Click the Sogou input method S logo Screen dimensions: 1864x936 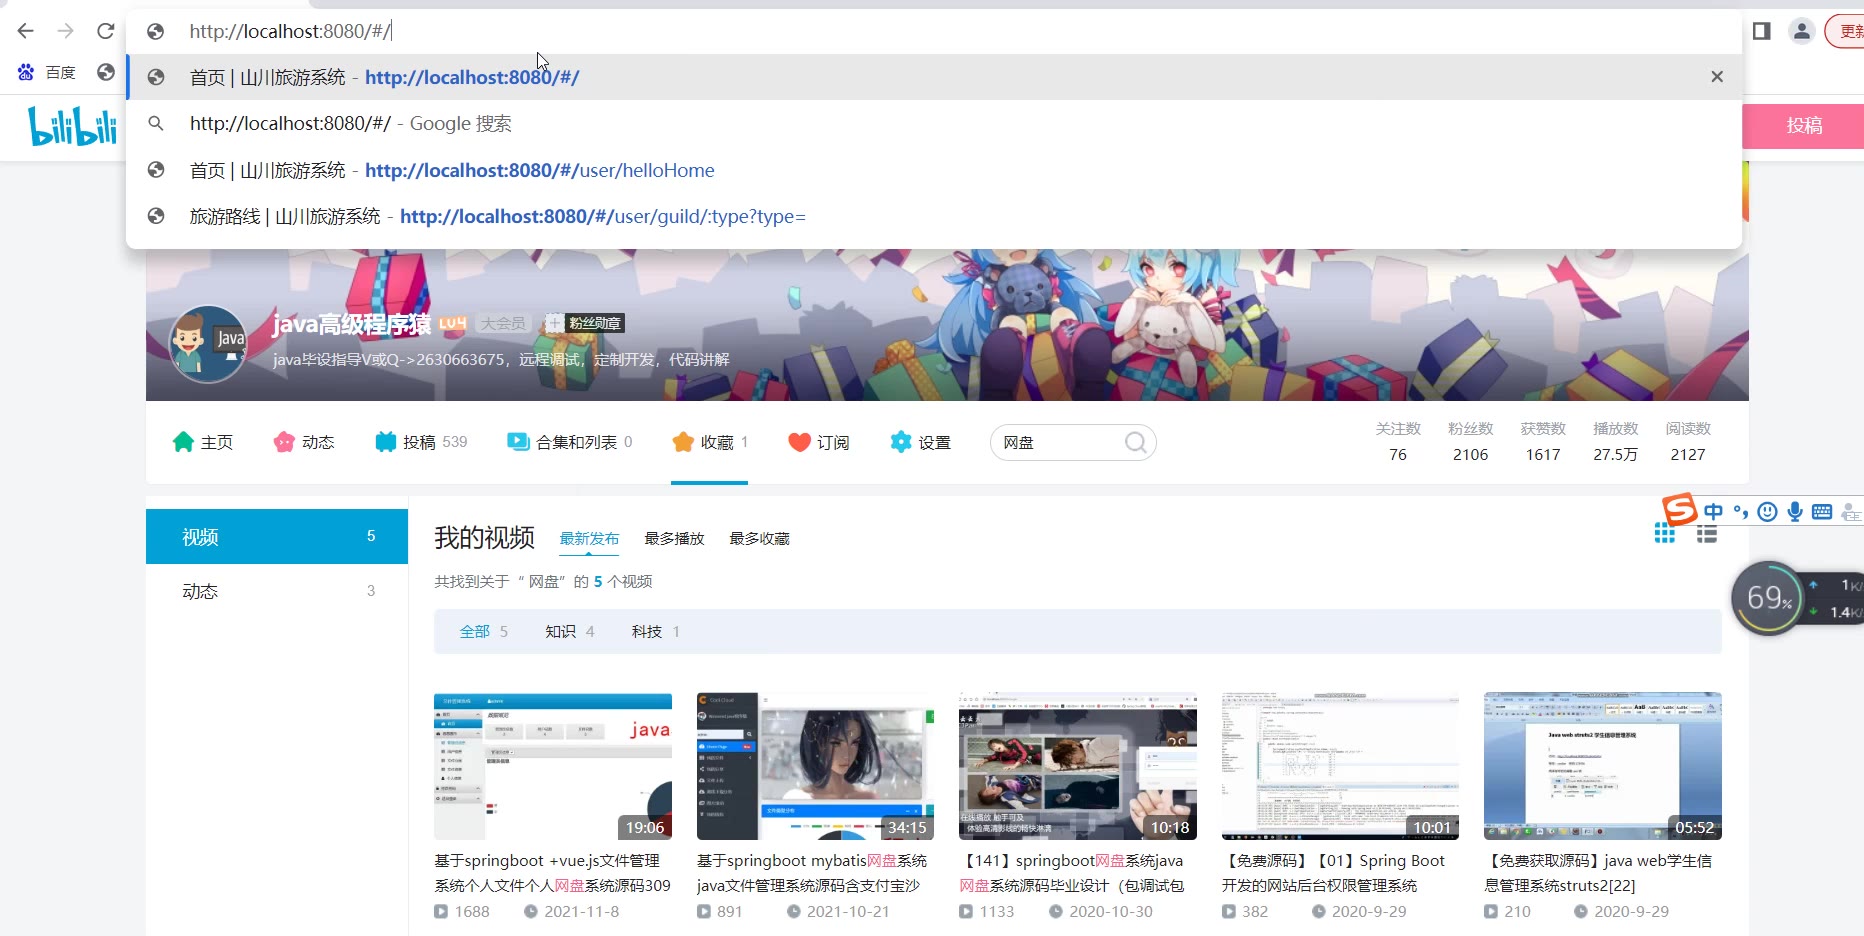1680,509
